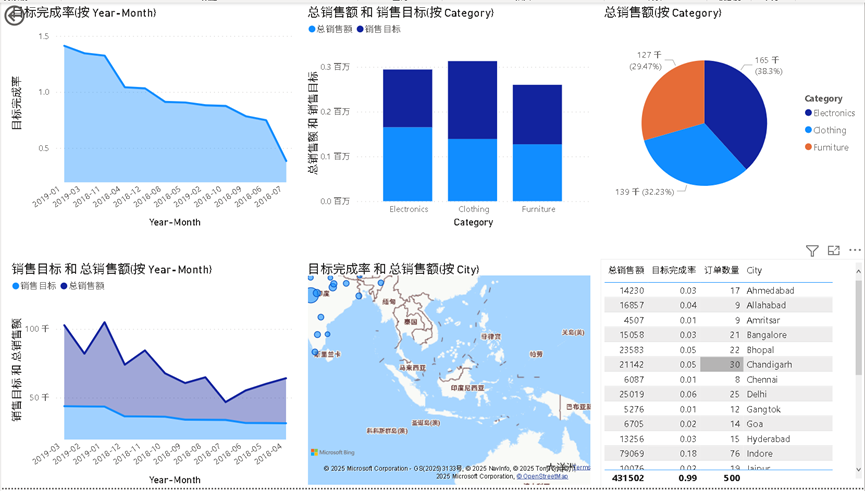Select the Chennai city cell
865x491 pixels.
click(x=762, y=380)
